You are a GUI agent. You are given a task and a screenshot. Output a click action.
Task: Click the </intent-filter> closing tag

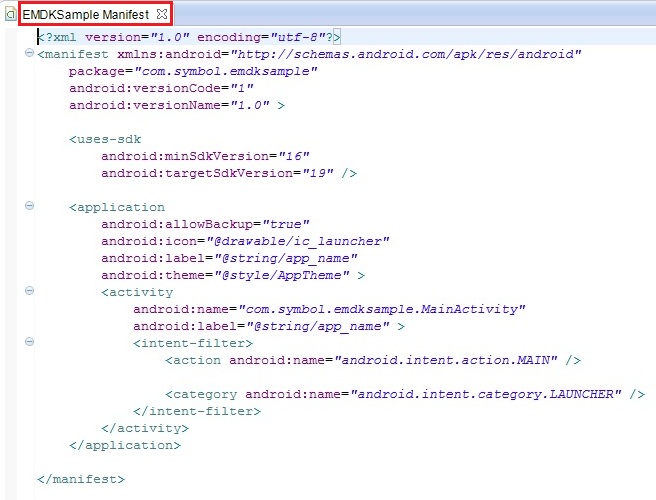pos(197,411)
